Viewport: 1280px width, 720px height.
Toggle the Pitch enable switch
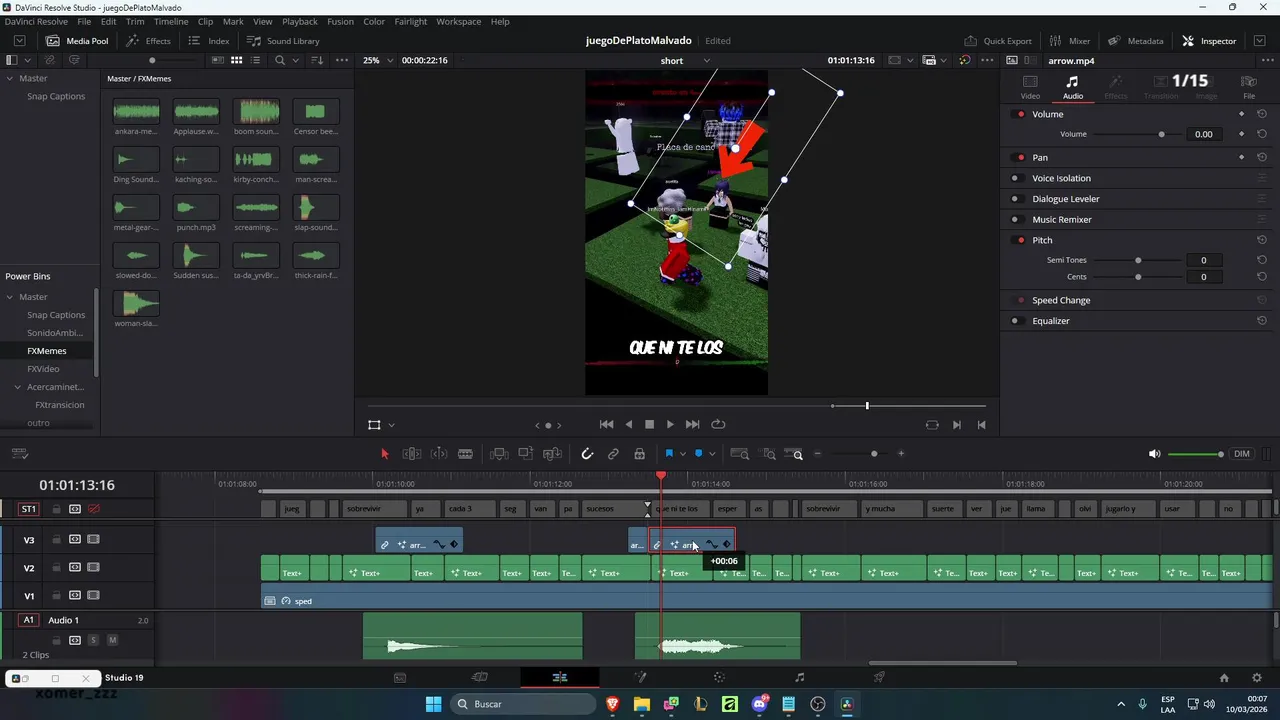[1020, 240]
